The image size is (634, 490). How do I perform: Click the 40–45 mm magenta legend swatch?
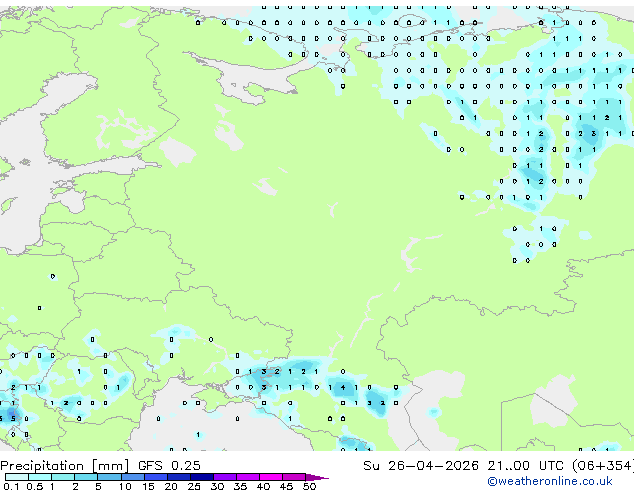pos(271,477)
